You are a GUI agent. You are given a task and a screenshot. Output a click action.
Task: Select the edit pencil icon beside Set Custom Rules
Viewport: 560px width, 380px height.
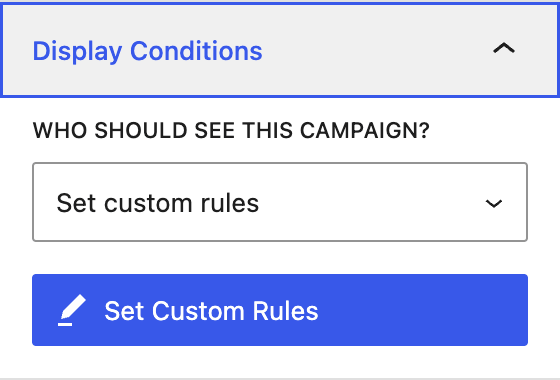(72, 310)
